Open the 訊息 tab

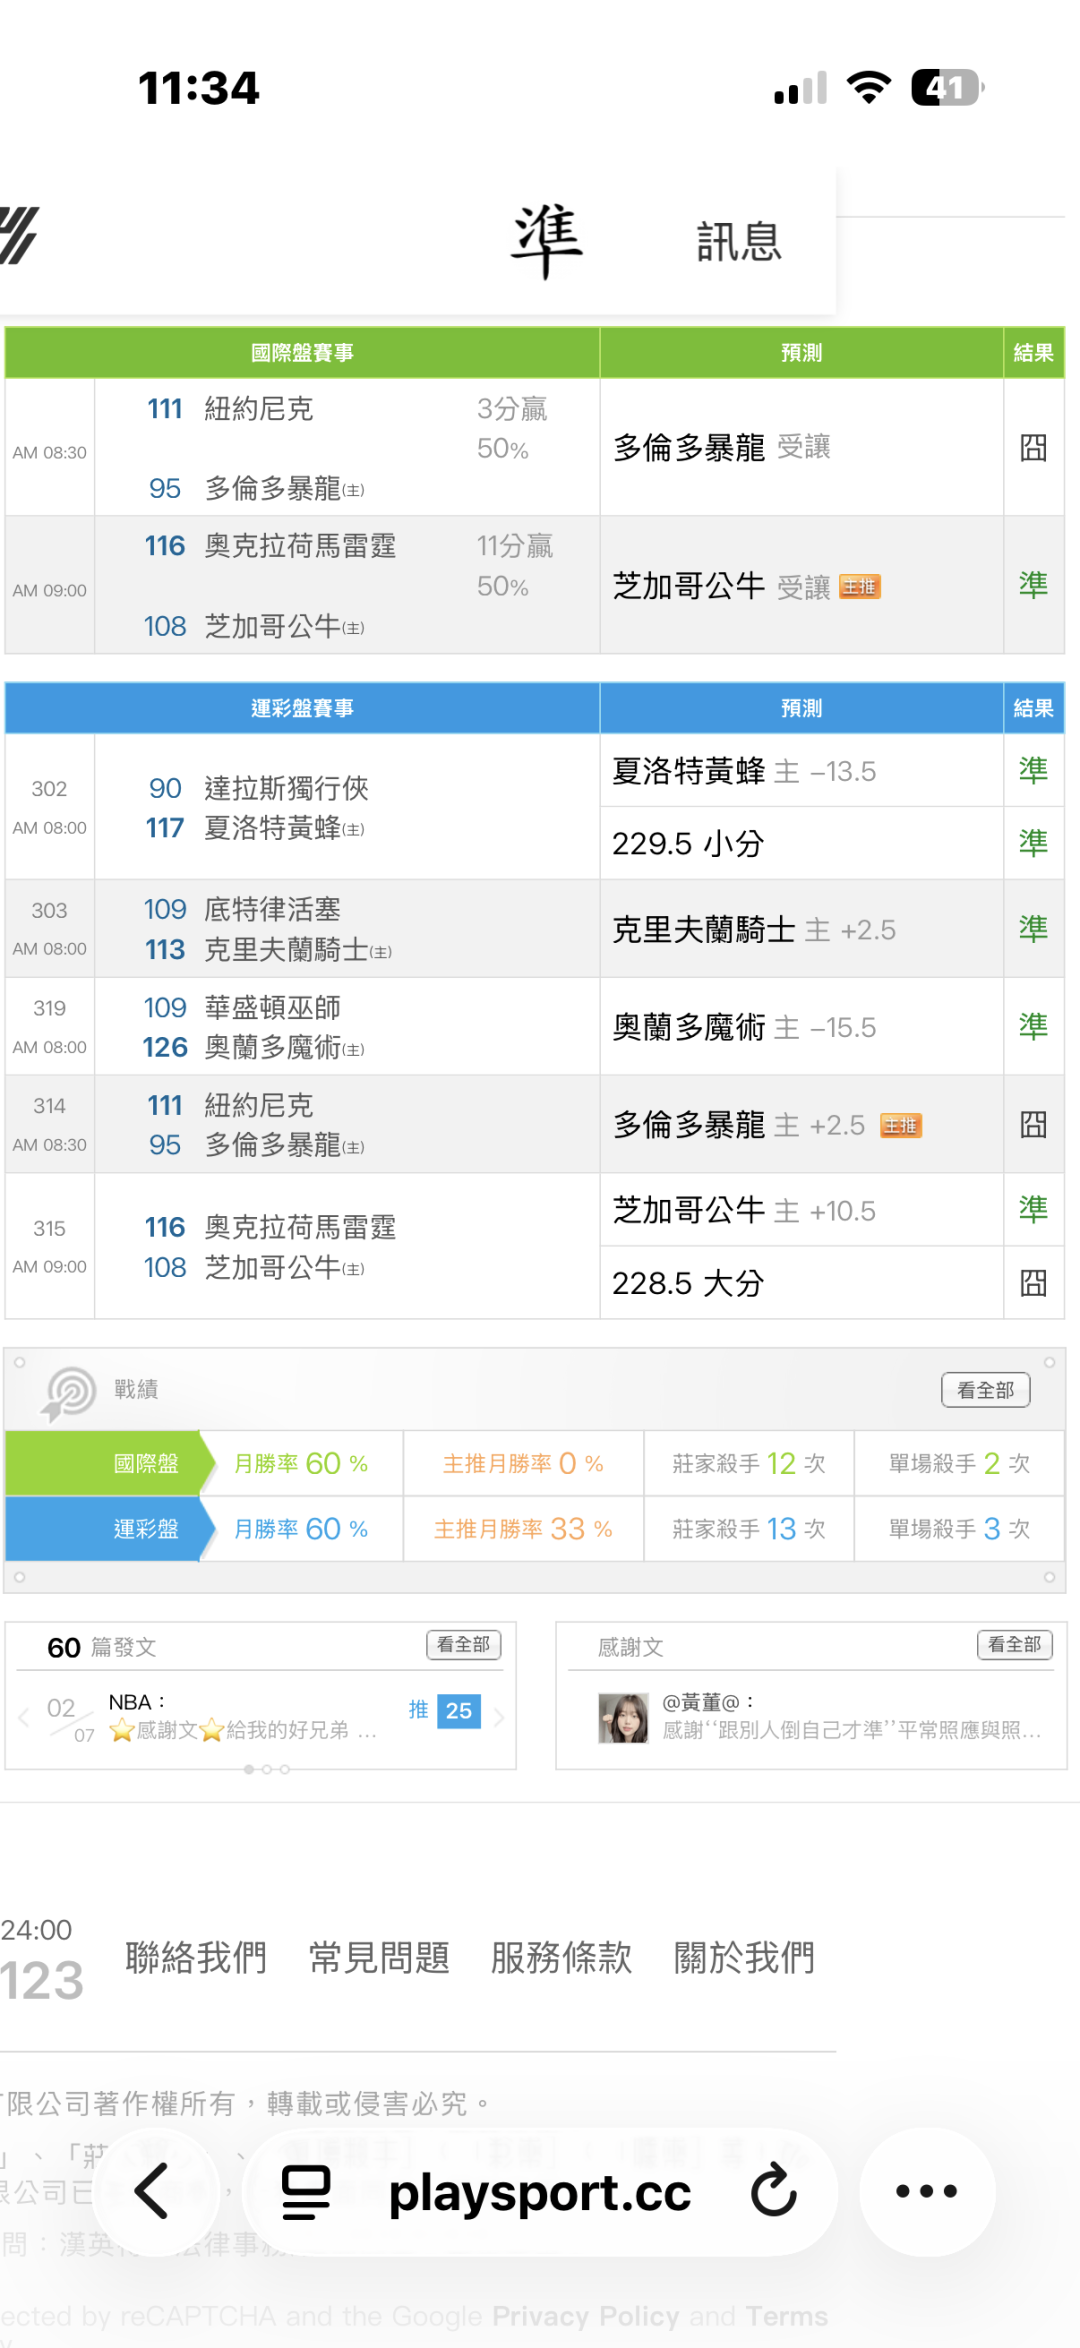pos(739,242)
